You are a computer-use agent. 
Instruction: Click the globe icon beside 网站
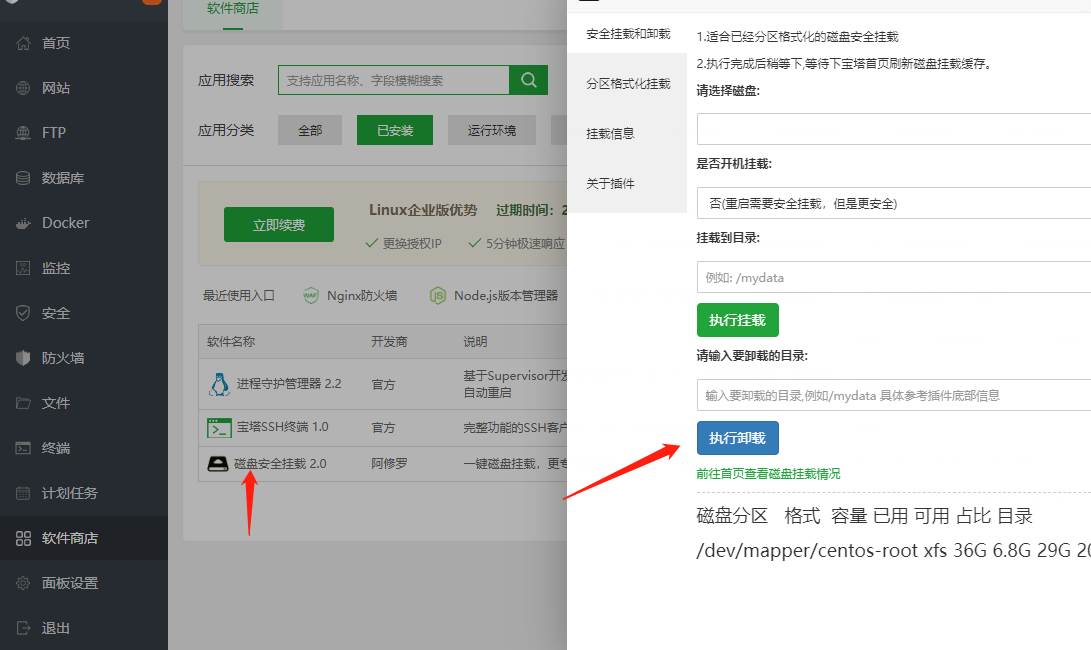(23, 88)
